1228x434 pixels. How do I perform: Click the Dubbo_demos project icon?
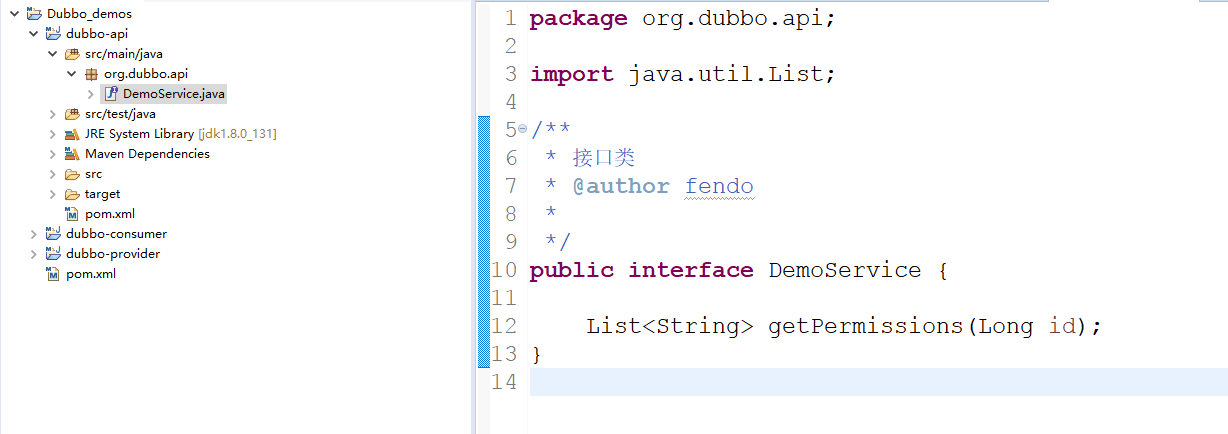point(34,14)
